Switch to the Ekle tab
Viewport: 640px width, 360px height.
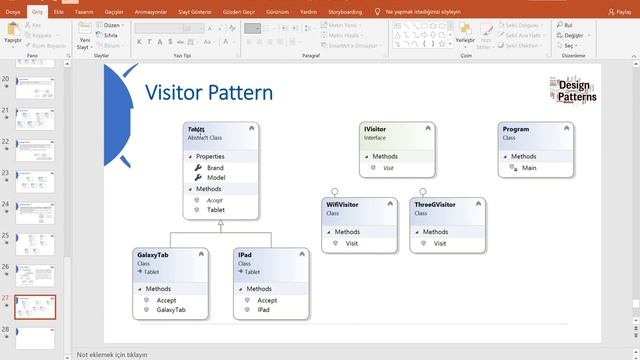tap(58, 12)
